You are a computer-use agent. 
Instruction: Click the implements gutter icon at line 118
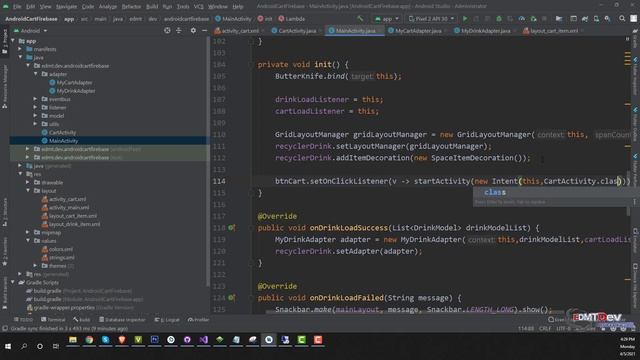tap(231, 228)
